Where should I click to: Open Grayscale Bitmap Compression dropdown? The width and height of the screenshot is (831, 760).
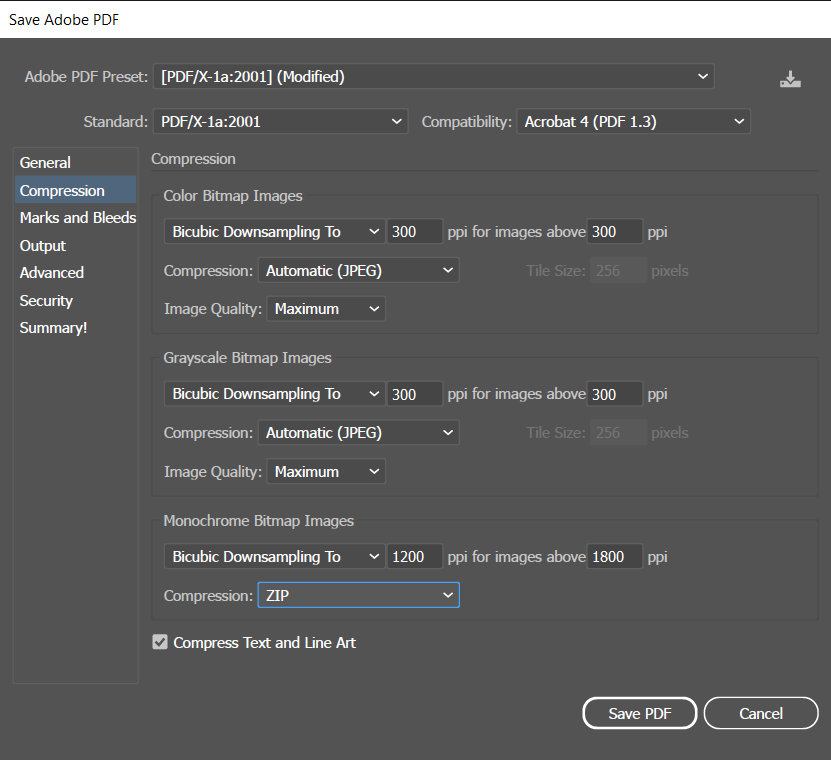[358, 432]
